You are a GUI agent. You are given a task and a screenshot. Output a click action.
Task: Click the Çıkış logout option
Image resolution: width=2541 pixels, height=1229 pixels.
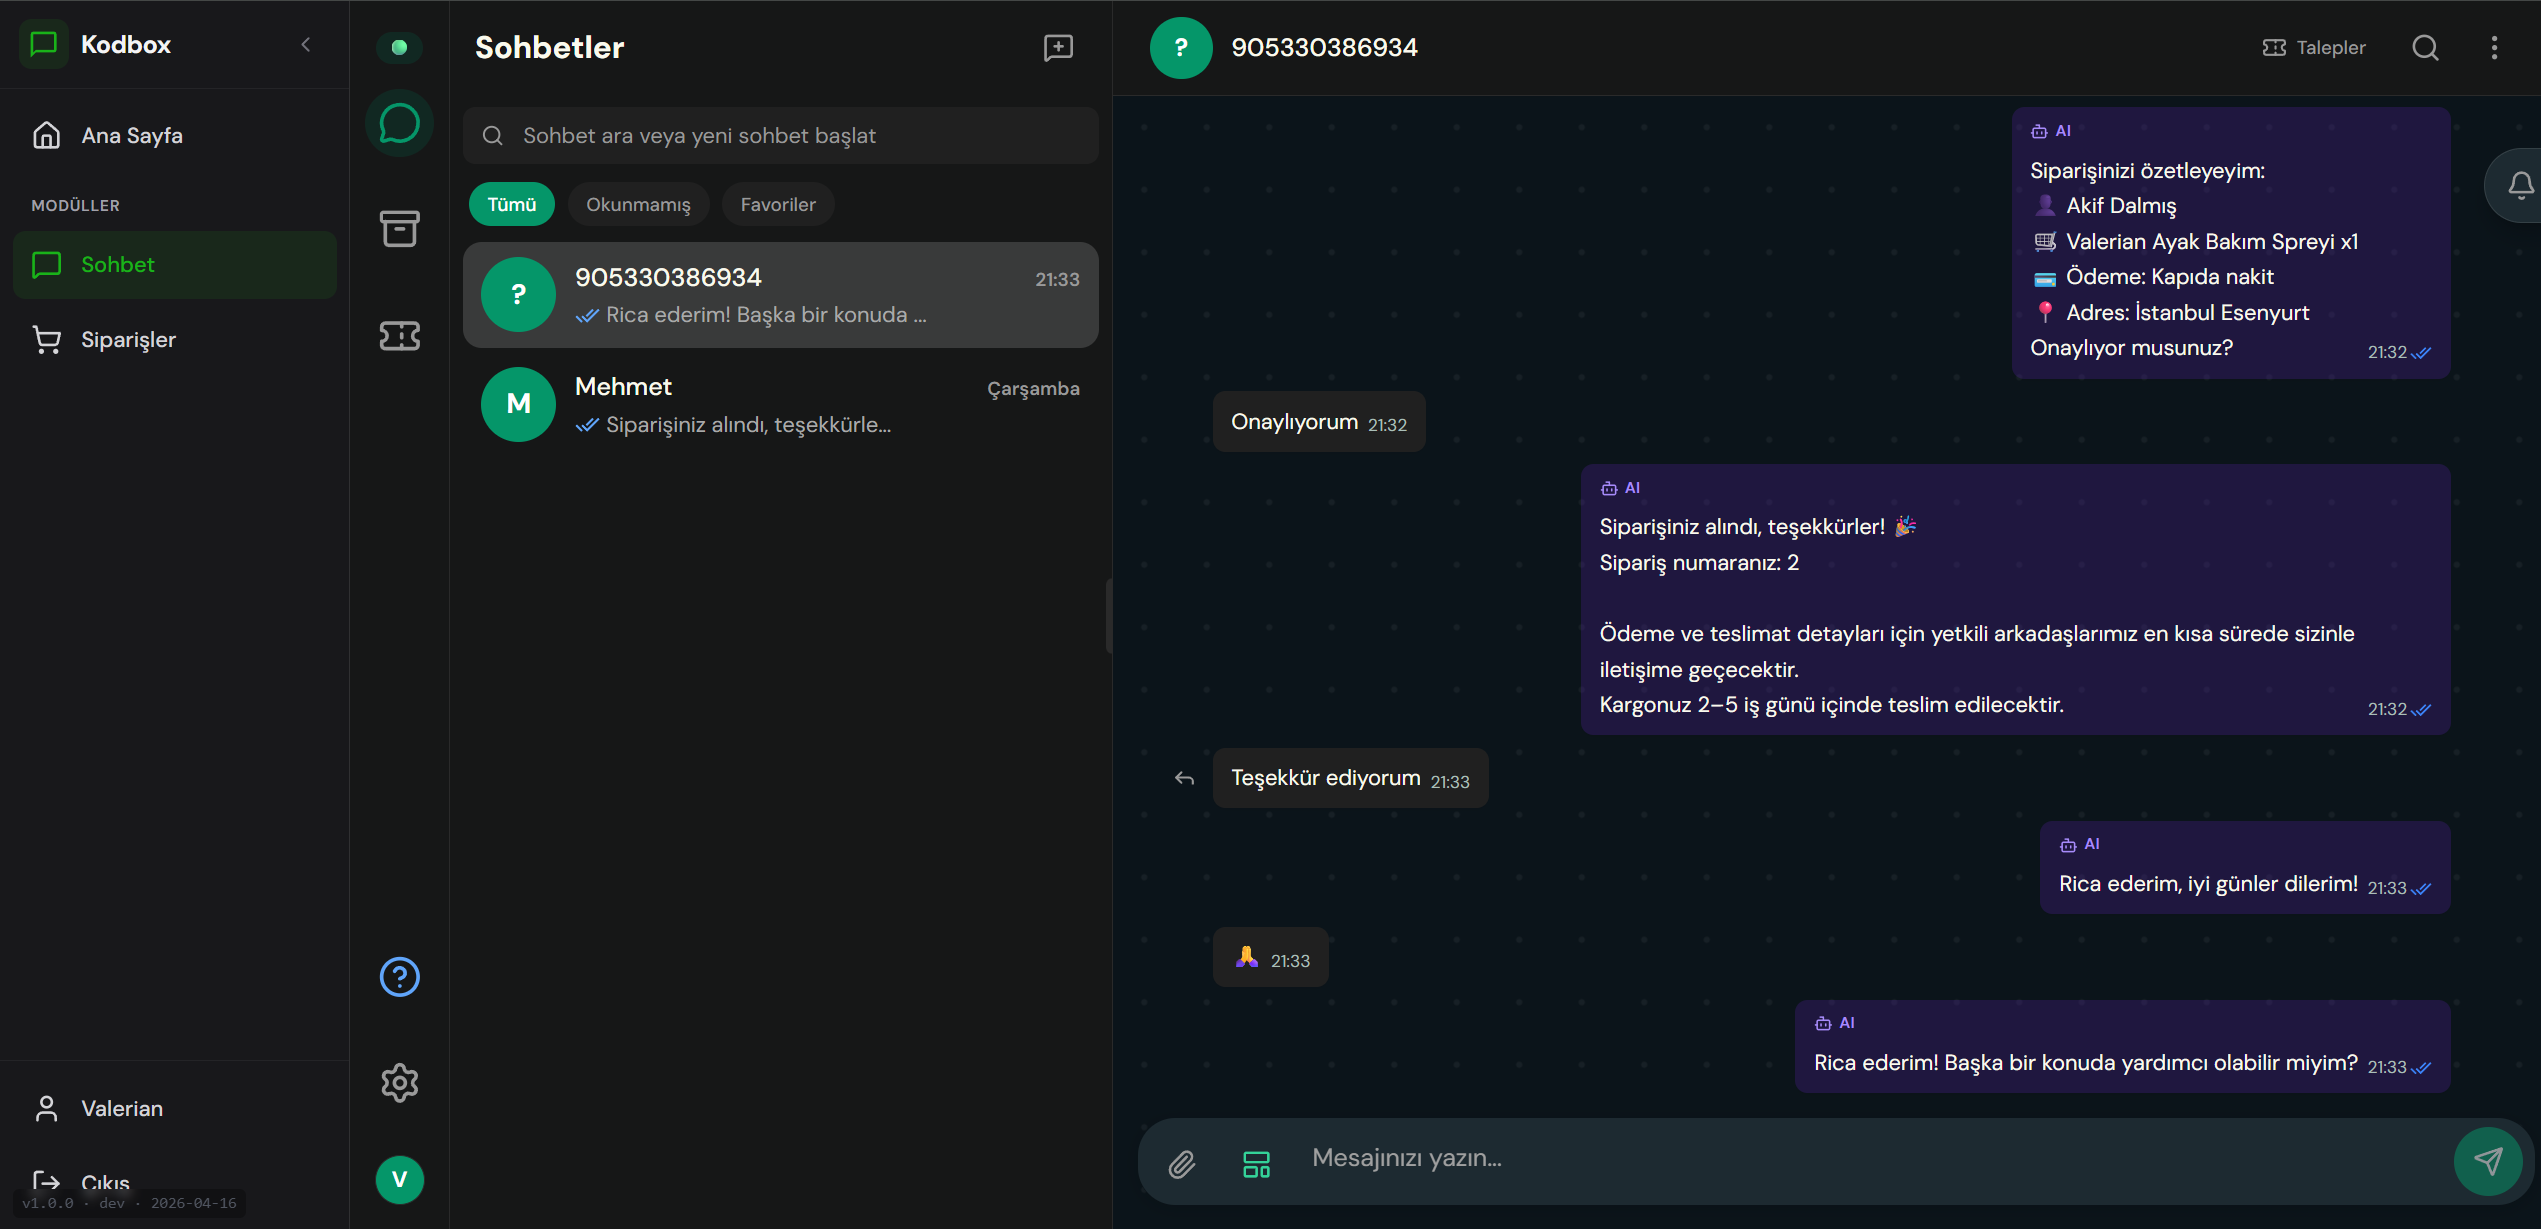175,1181
